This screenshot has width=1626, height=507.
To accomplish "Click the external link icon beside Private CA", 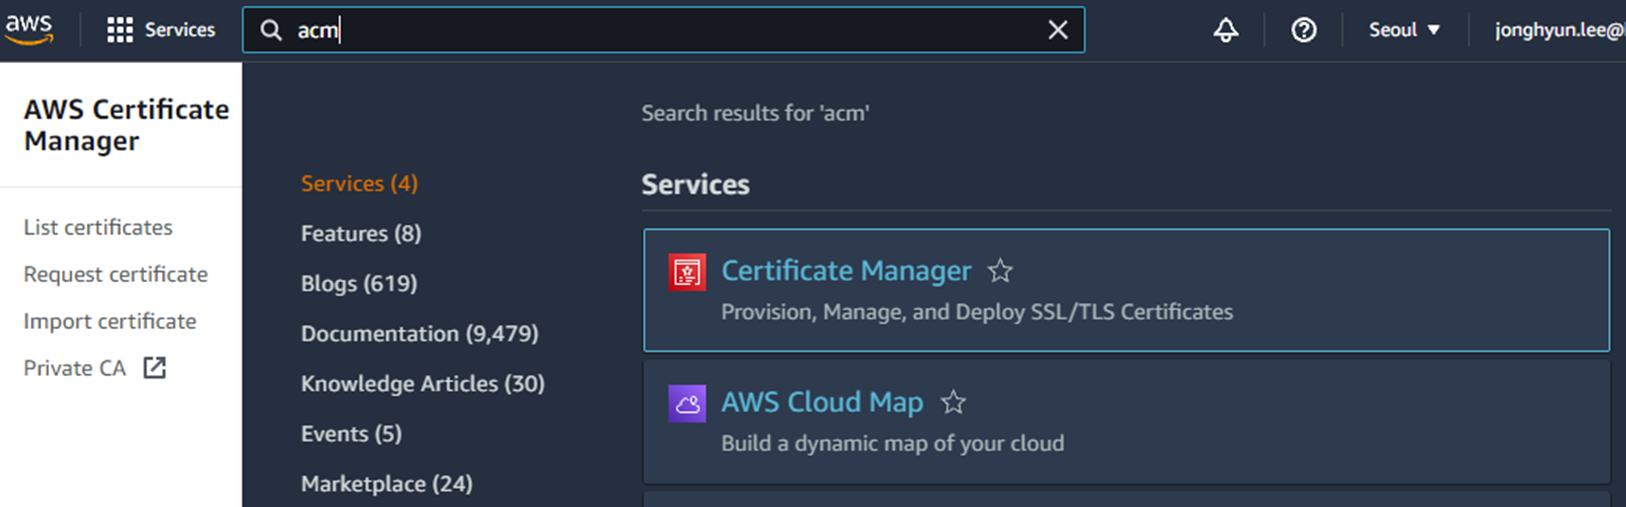I will pyautogui.click(x=154, y=367).
